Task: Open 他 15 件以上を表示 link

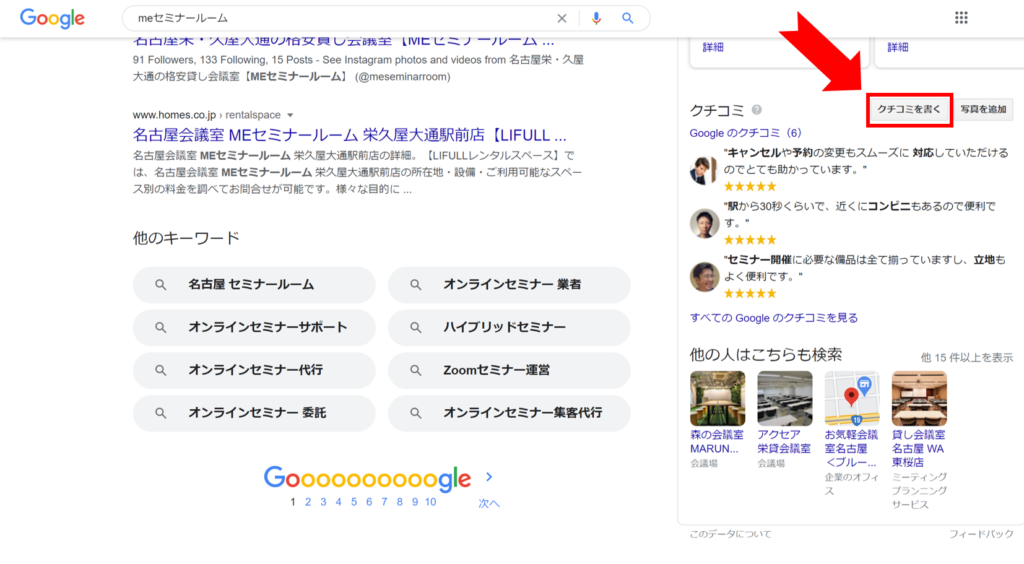Action: pyautogui.click(x=967, y=358)
